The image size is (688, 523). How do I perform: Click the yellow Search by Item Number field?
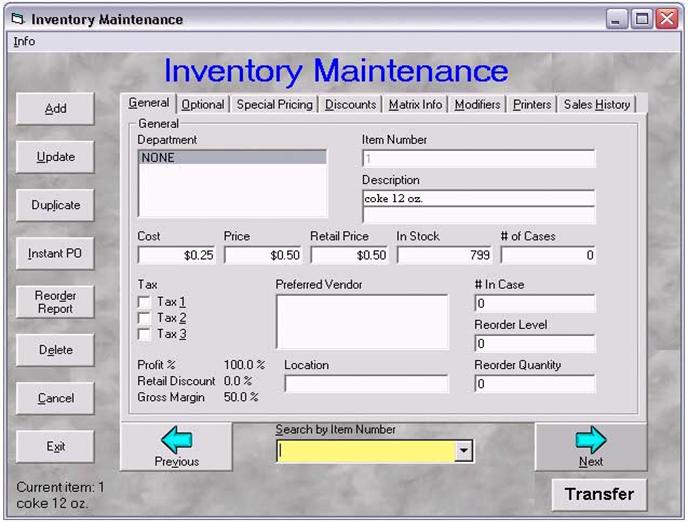(366, 451)
